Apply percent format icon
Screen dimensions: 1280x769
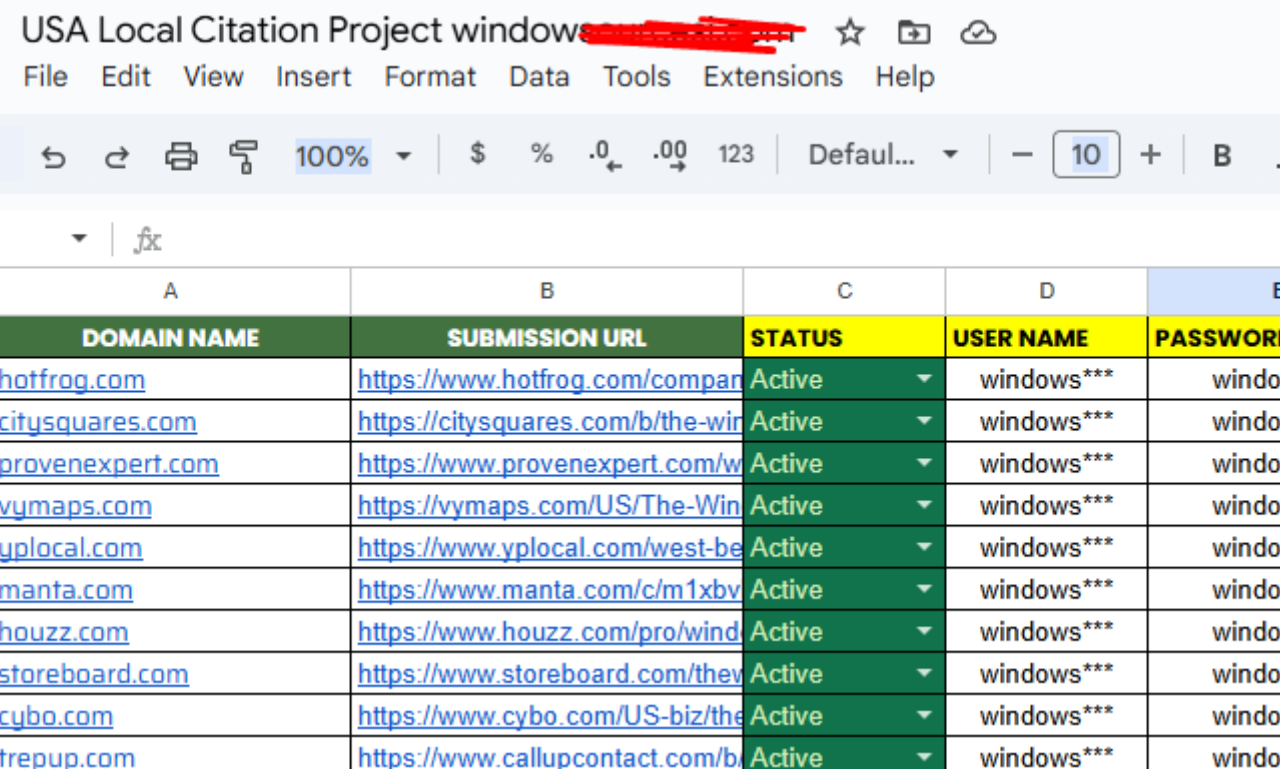541,154
